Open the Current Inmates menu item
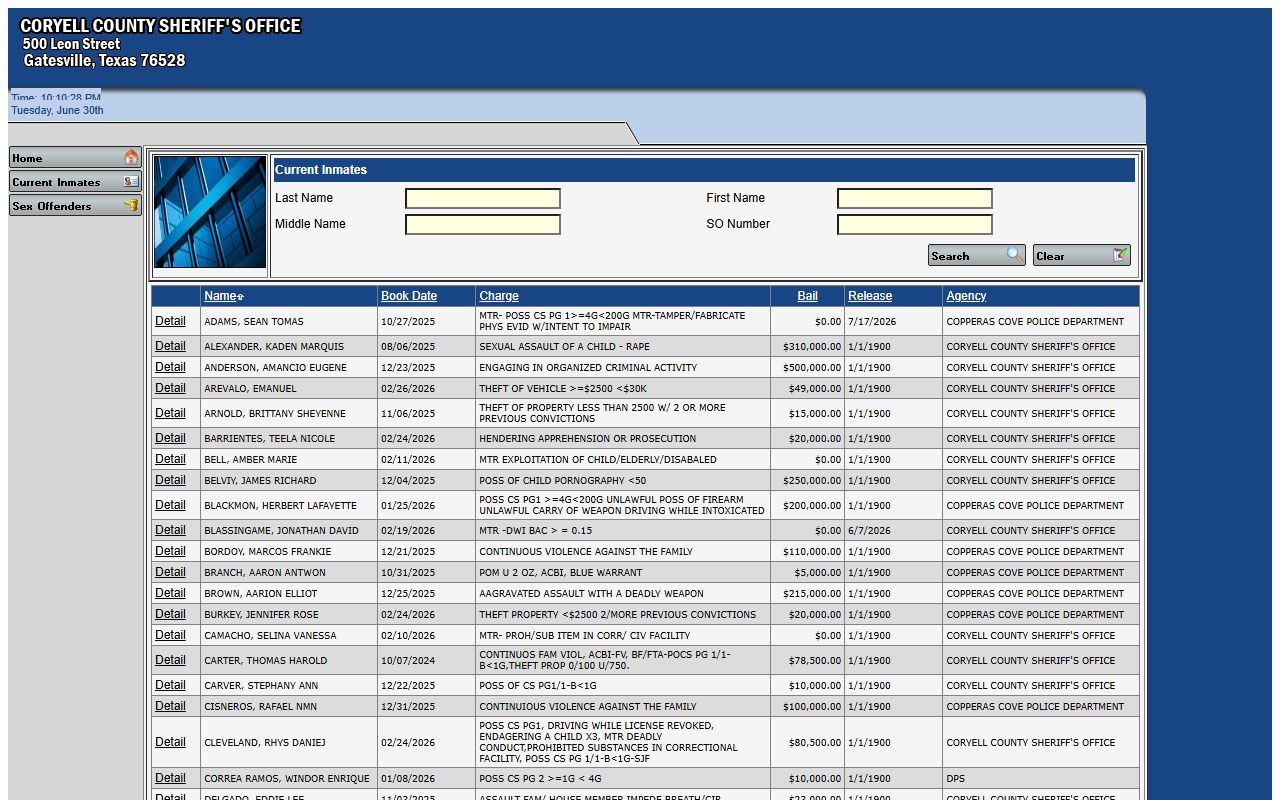 75,182
